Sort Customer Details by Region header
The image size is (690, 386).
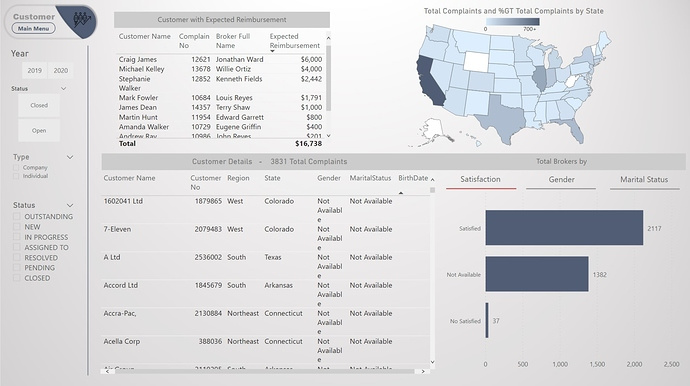tap(238, 178)
